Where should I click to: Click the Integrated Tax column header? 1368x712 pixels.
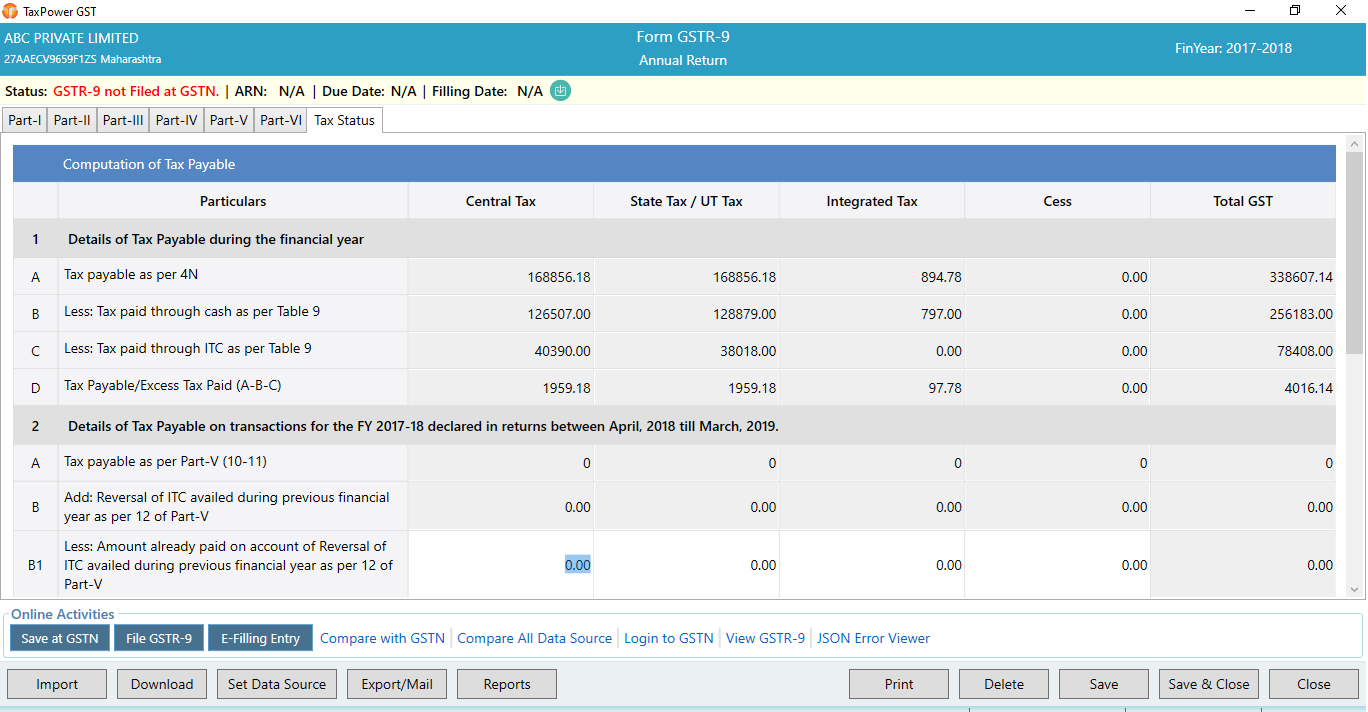[872, 201]
